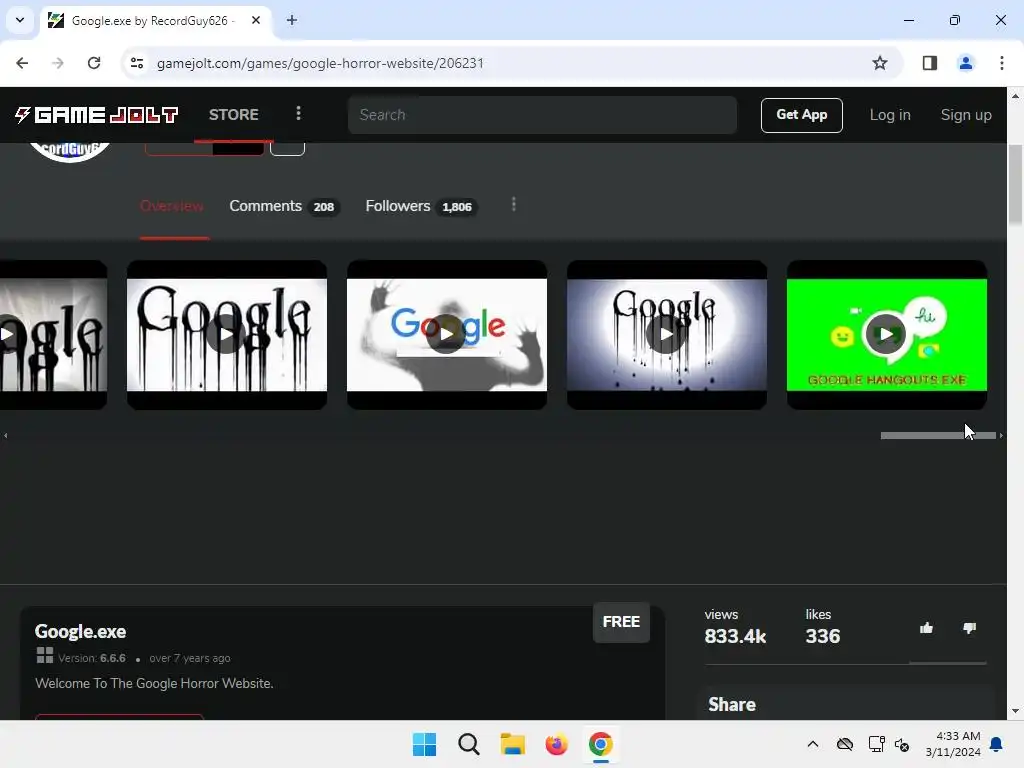Click the media carousel horizontal scrollbar thumb
This screenshot has width=1024, height=768.
pos(938,436)
